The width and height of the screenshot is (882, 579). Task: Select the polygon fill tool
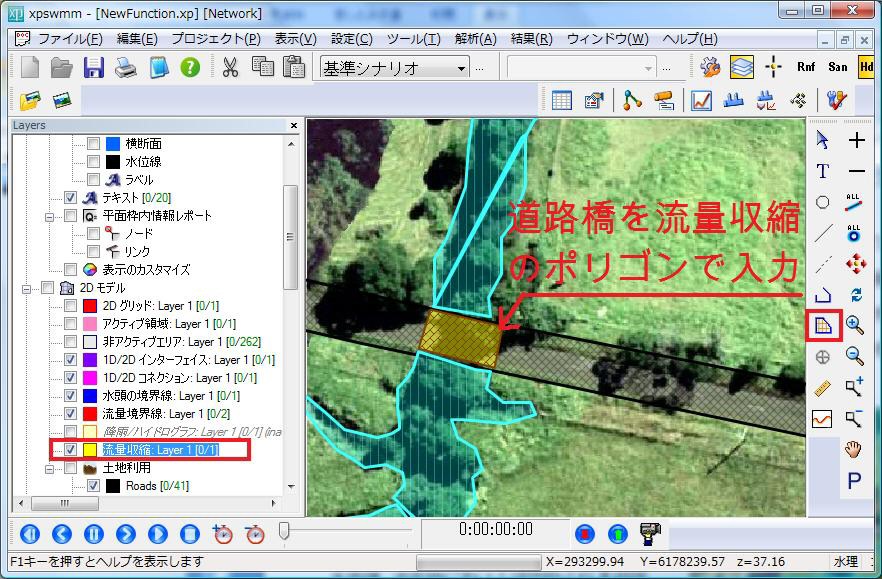coord(824,325)
